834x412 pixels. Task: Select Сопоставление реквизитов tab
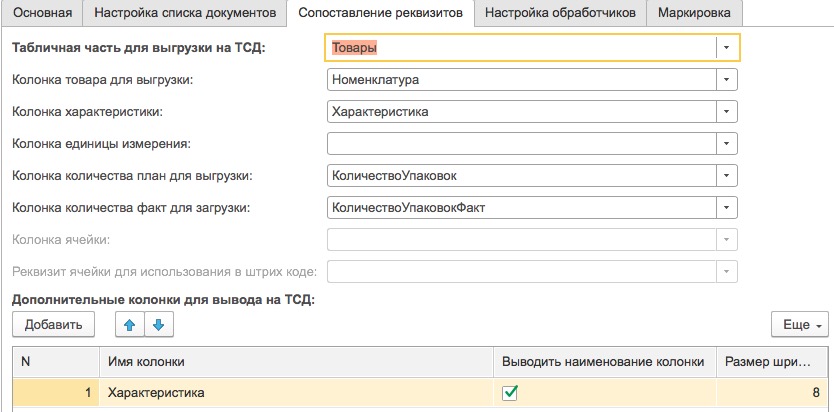[380, 13]
